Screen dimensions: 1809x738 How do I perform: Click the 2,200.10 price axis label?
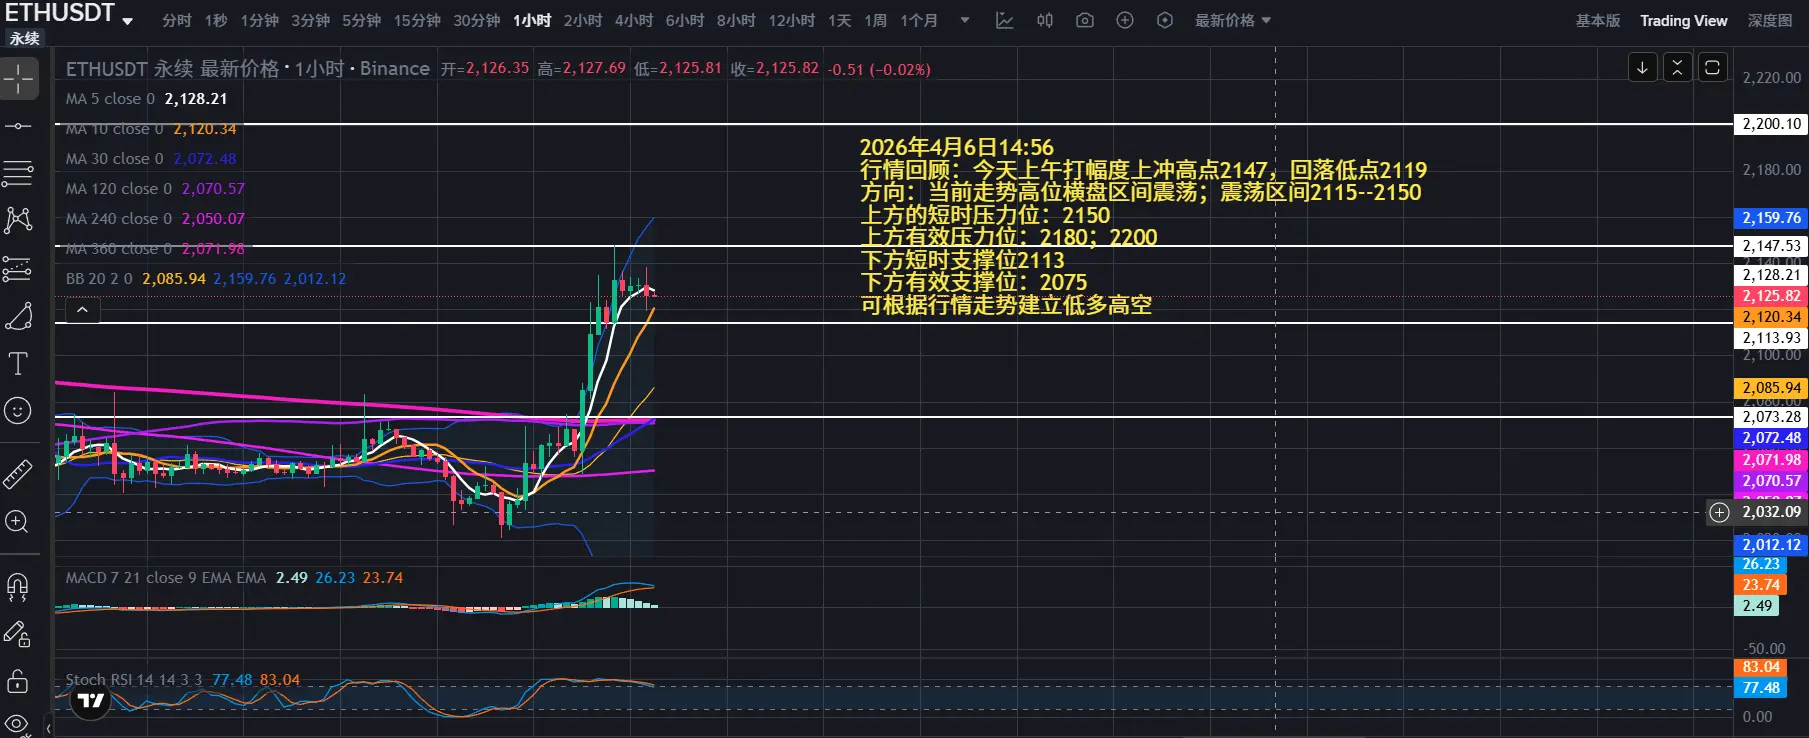click(x=1771, y=124)
